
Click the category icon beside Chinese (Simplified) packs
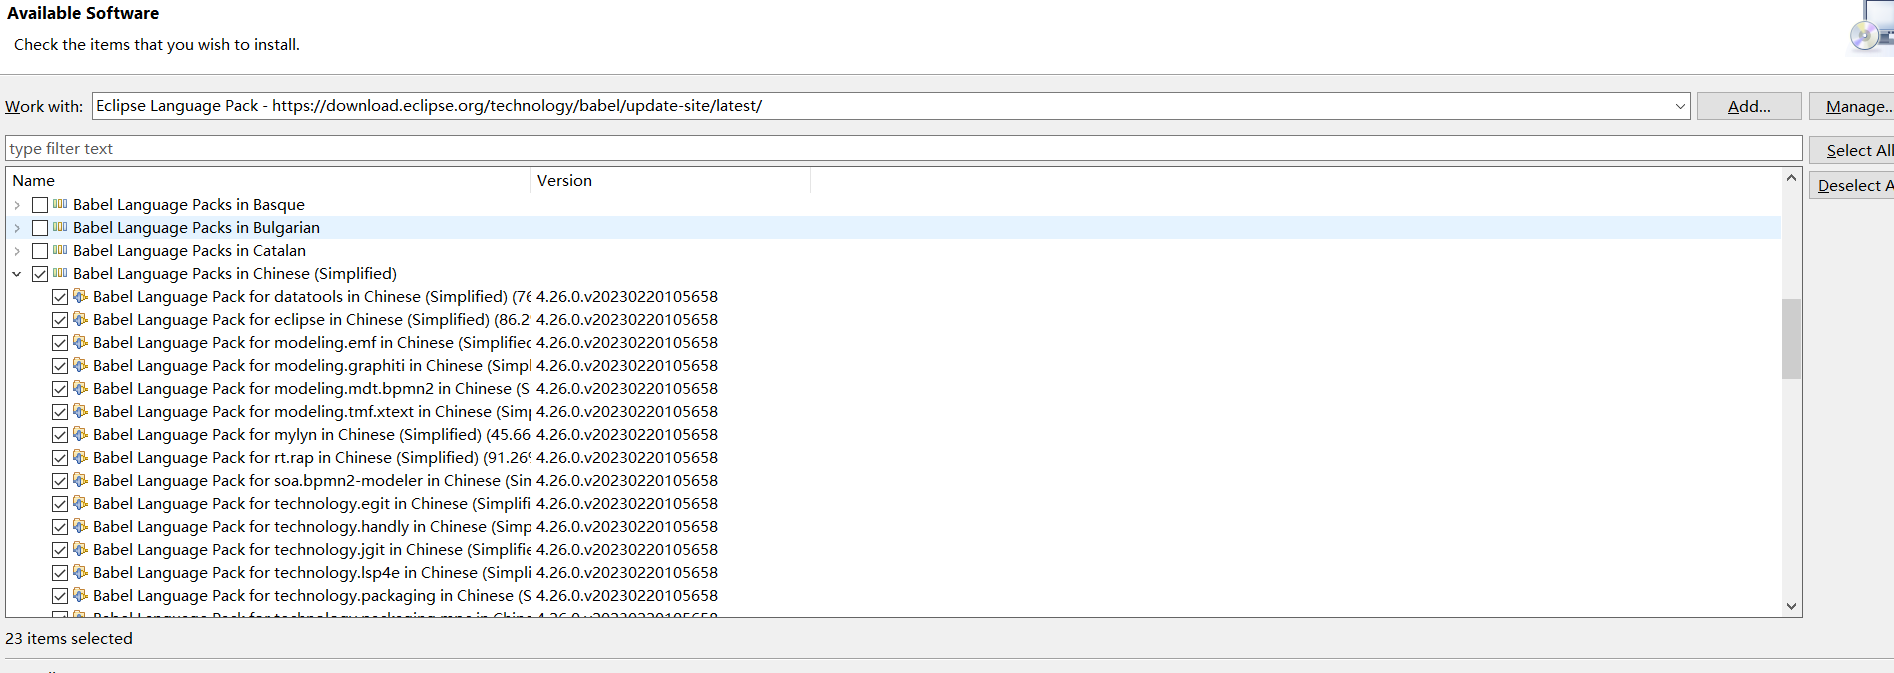pos(60,273)
